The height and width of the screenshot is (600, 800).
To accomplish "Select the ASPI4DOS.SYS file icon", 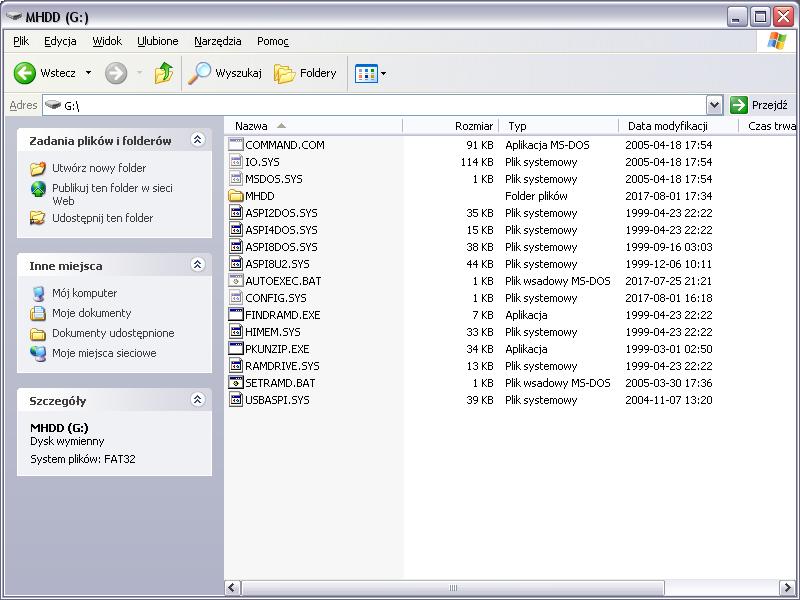I will pos(235,230).
